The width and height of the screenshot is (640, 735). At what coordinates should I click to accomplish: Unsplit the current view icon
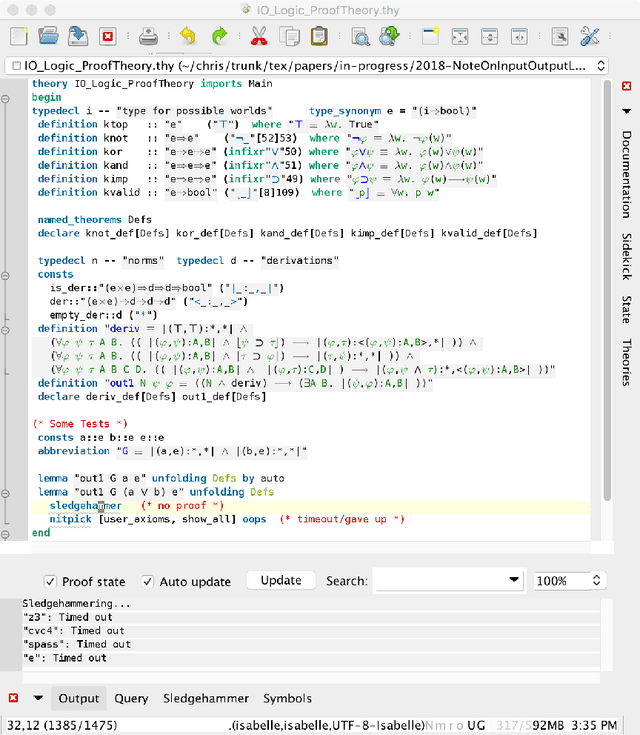[x=460, y=36]
